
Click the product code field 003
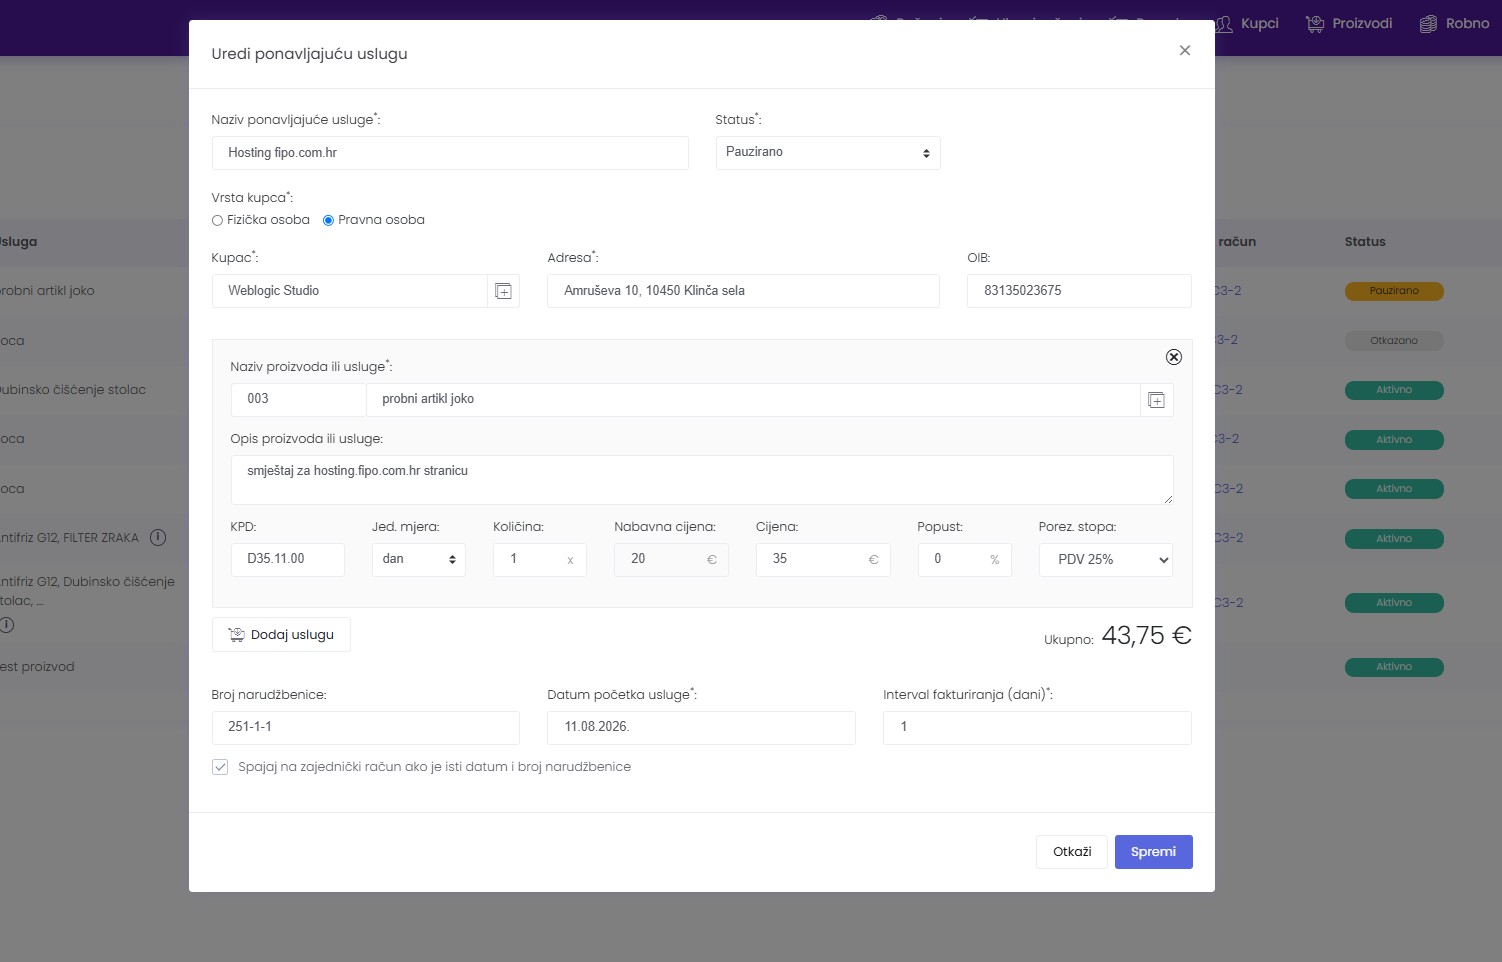tap(298, 399)
